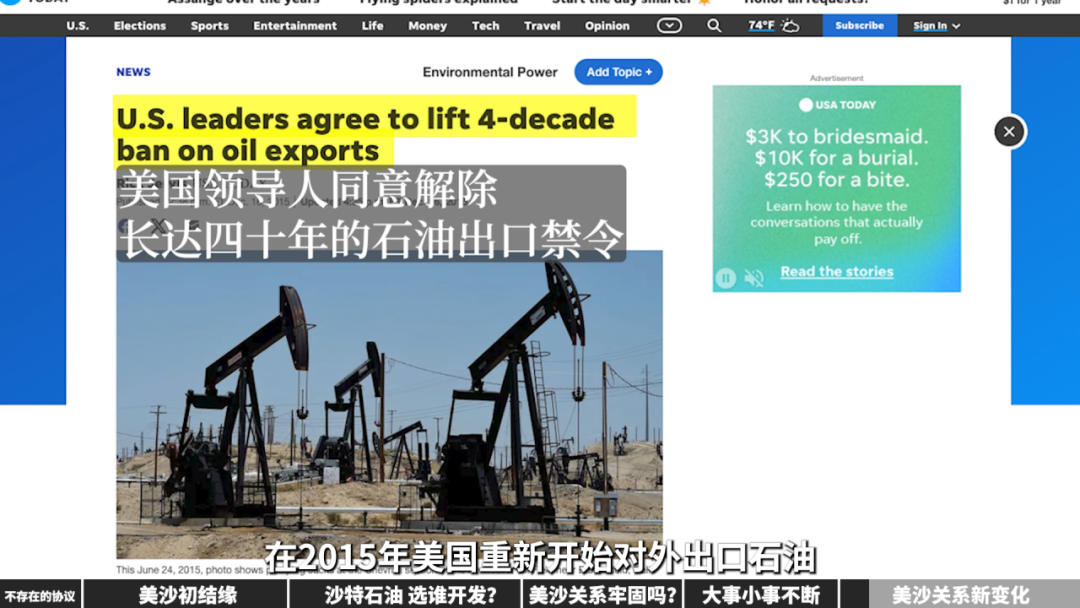
Task: Unmute the advertisement sound
Action: click(x=754, y=277)
